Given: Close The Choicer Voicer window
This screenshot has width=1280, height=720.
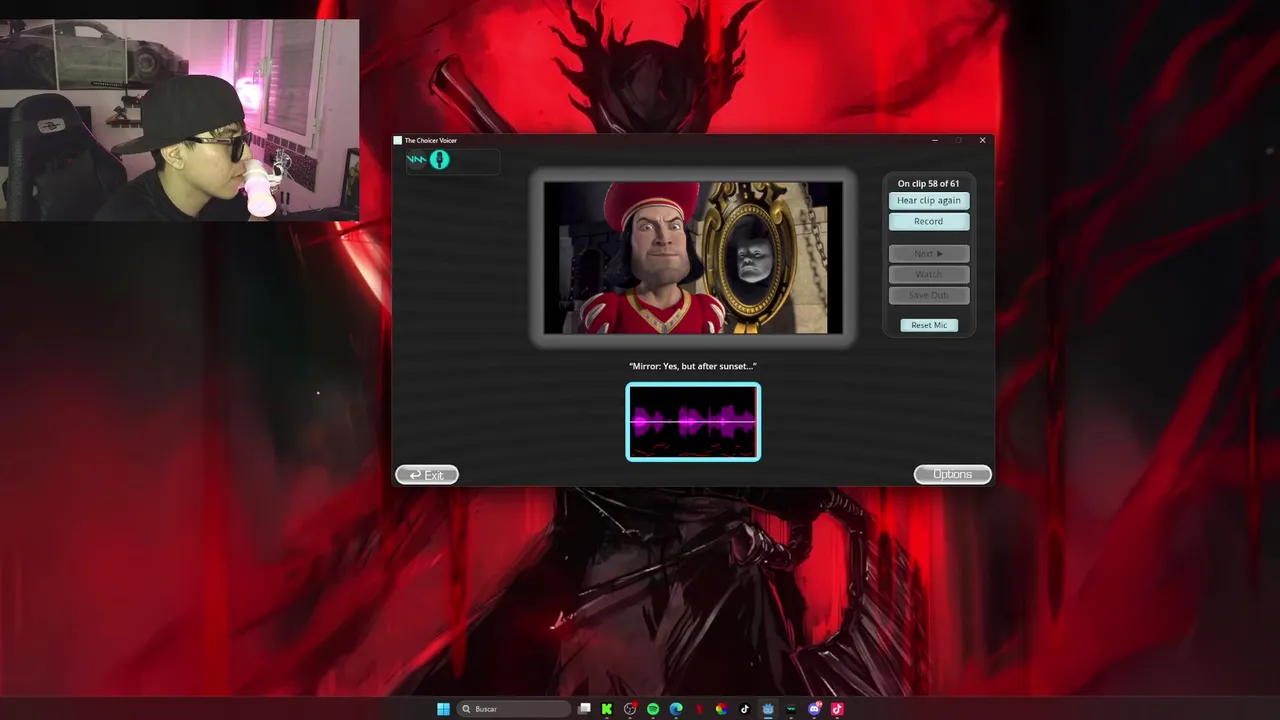Looking at the screenshot, I should pyautogui.click(x=982, y=140).
